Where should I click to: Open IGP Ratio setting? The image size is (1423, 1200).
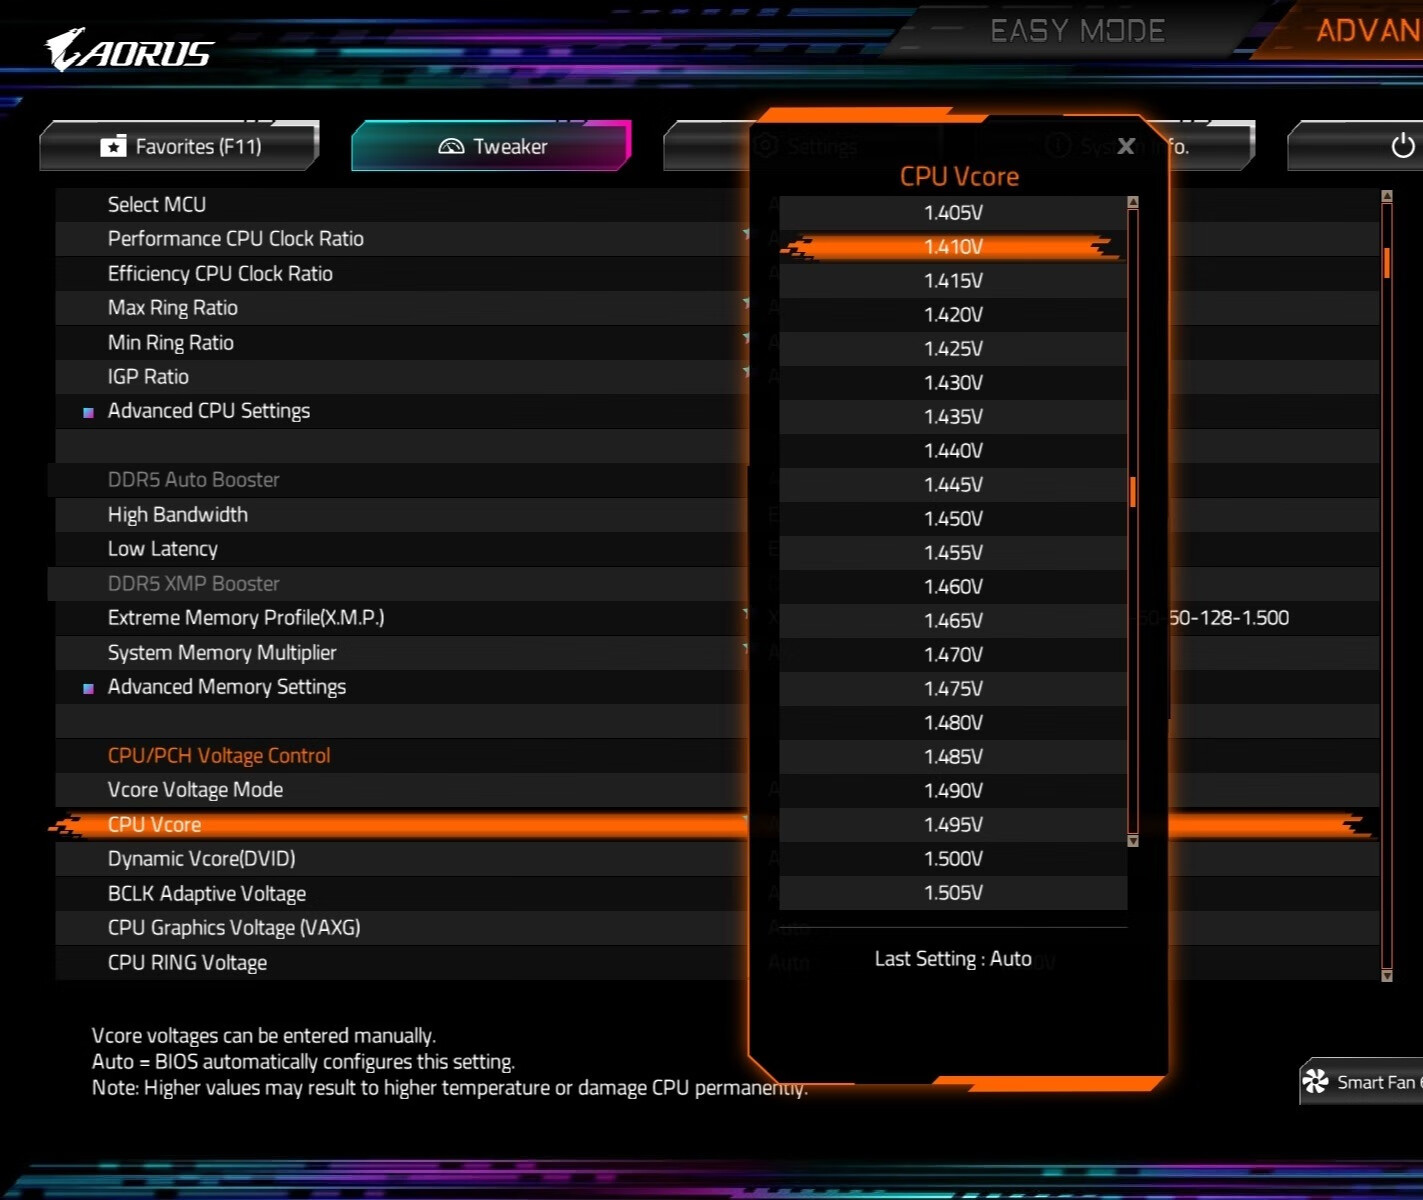click(x=402, y=377)
